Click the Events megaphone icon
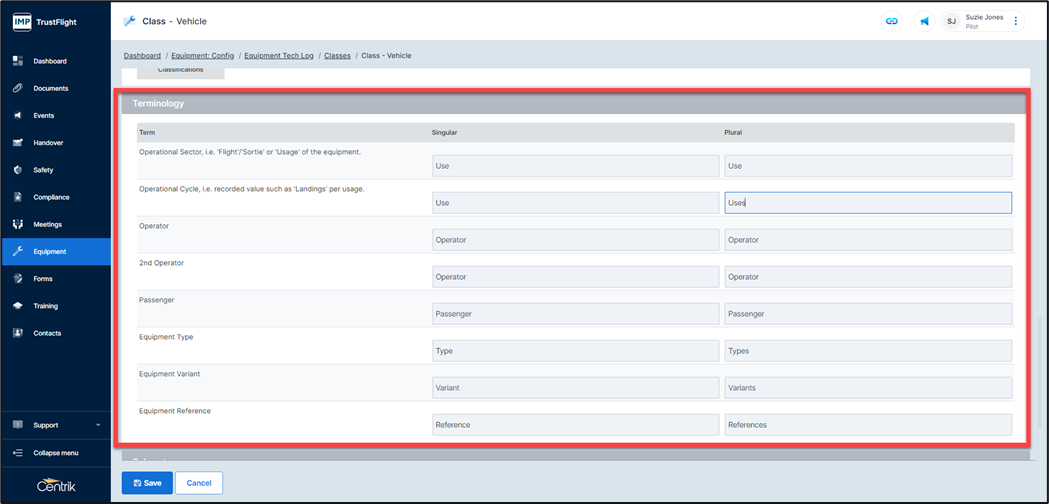 [18, 116]
